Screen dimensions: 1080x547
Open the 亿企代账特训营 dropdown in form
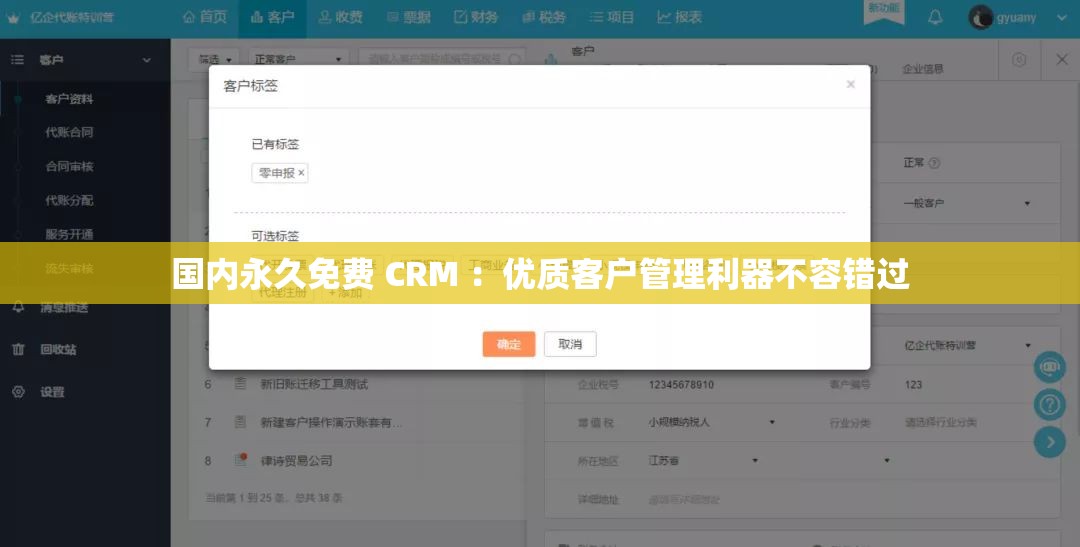pos(966,345)
